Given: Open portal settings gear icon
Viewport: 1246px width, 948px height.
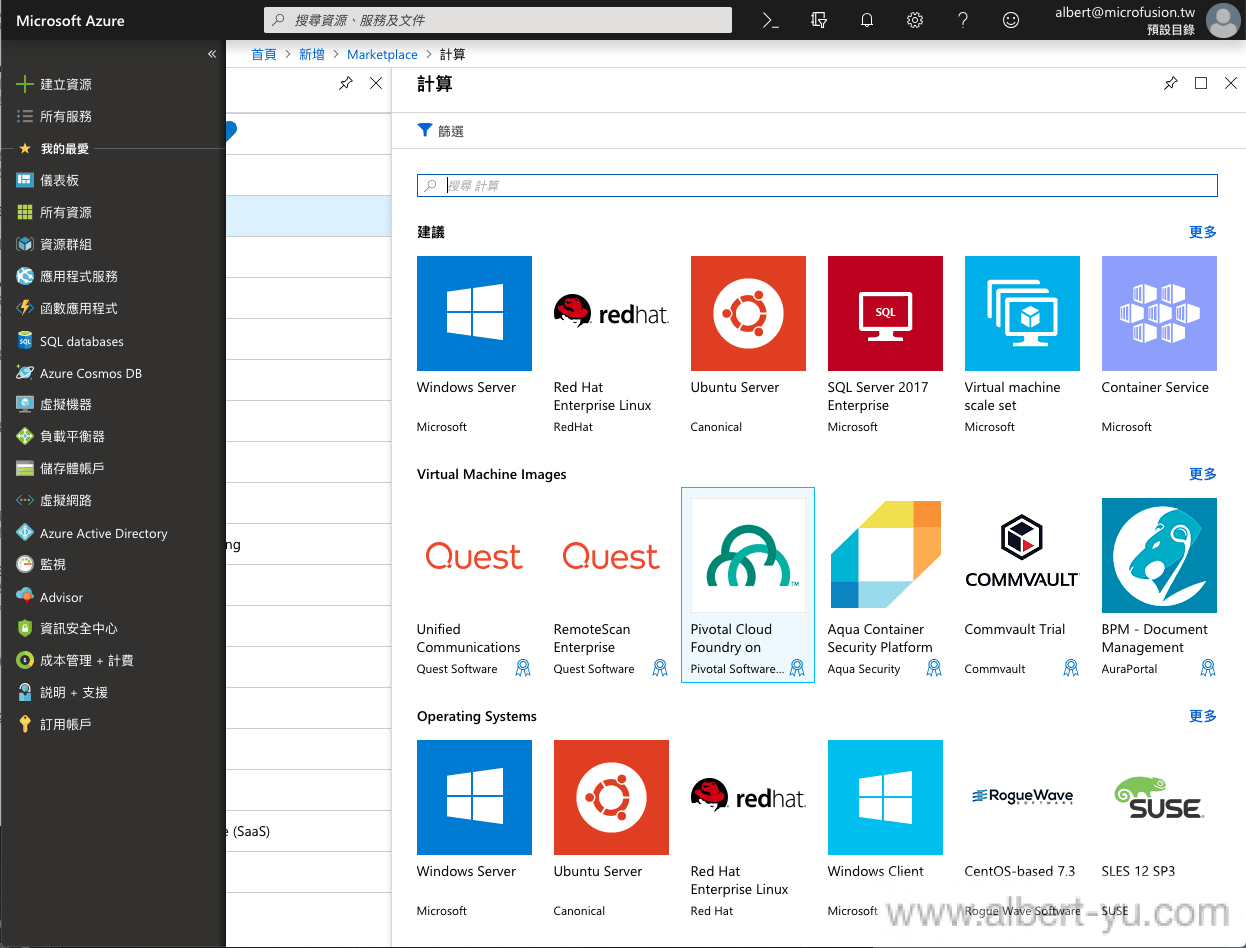Looking at the screenshot, I should click(915, 20).
